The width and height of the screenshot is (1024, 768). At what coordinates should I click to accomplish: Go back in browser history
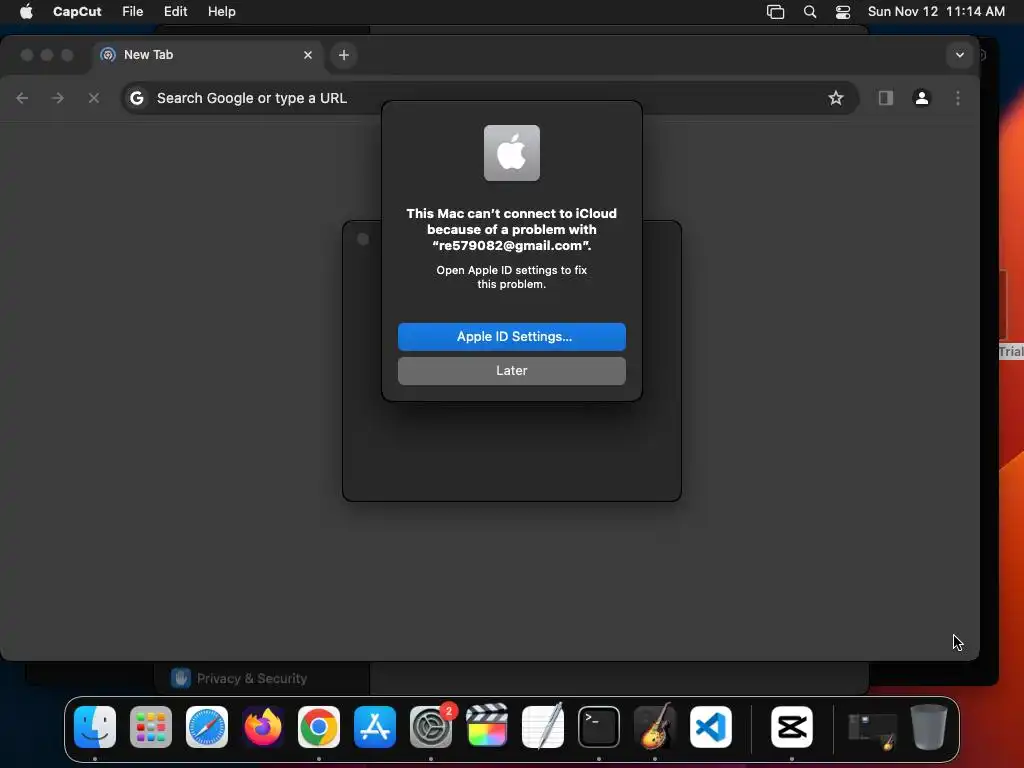tap(22, 98)
